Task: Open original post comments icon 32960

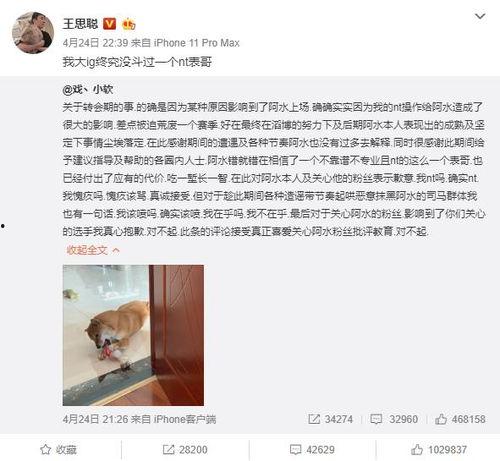Action: (394, 419)
